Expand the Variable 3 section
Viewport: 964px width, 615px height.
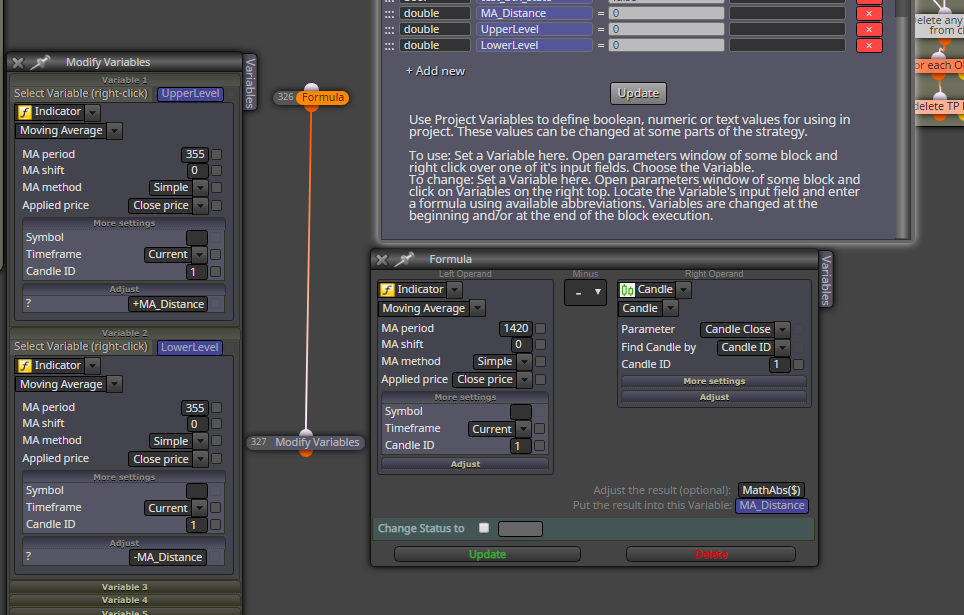[125, 587]
